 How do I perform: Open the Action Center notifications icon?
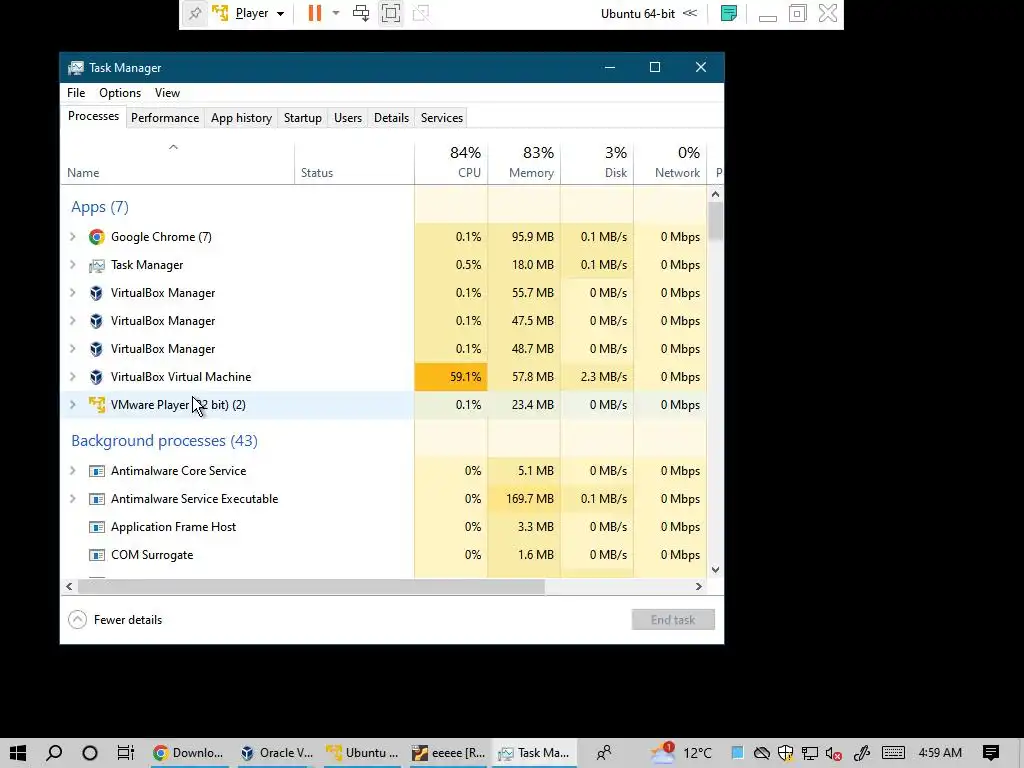point(991,753)
